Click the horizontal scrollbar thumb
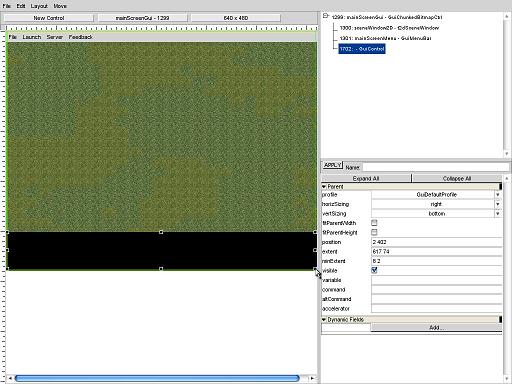Viewport: 512px width, 384px height. pyautogui.click(x=157, y=378)
